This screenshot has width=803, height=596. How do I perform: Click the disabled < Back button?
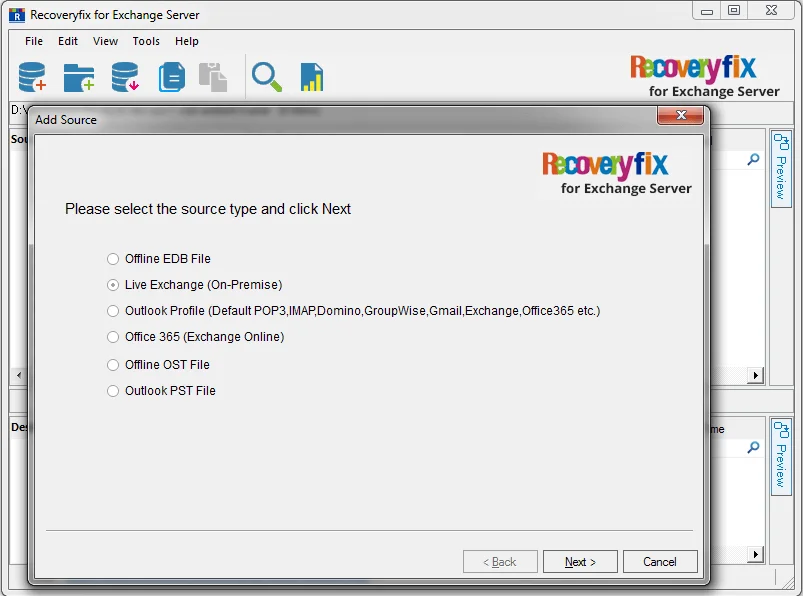(500, 562)
